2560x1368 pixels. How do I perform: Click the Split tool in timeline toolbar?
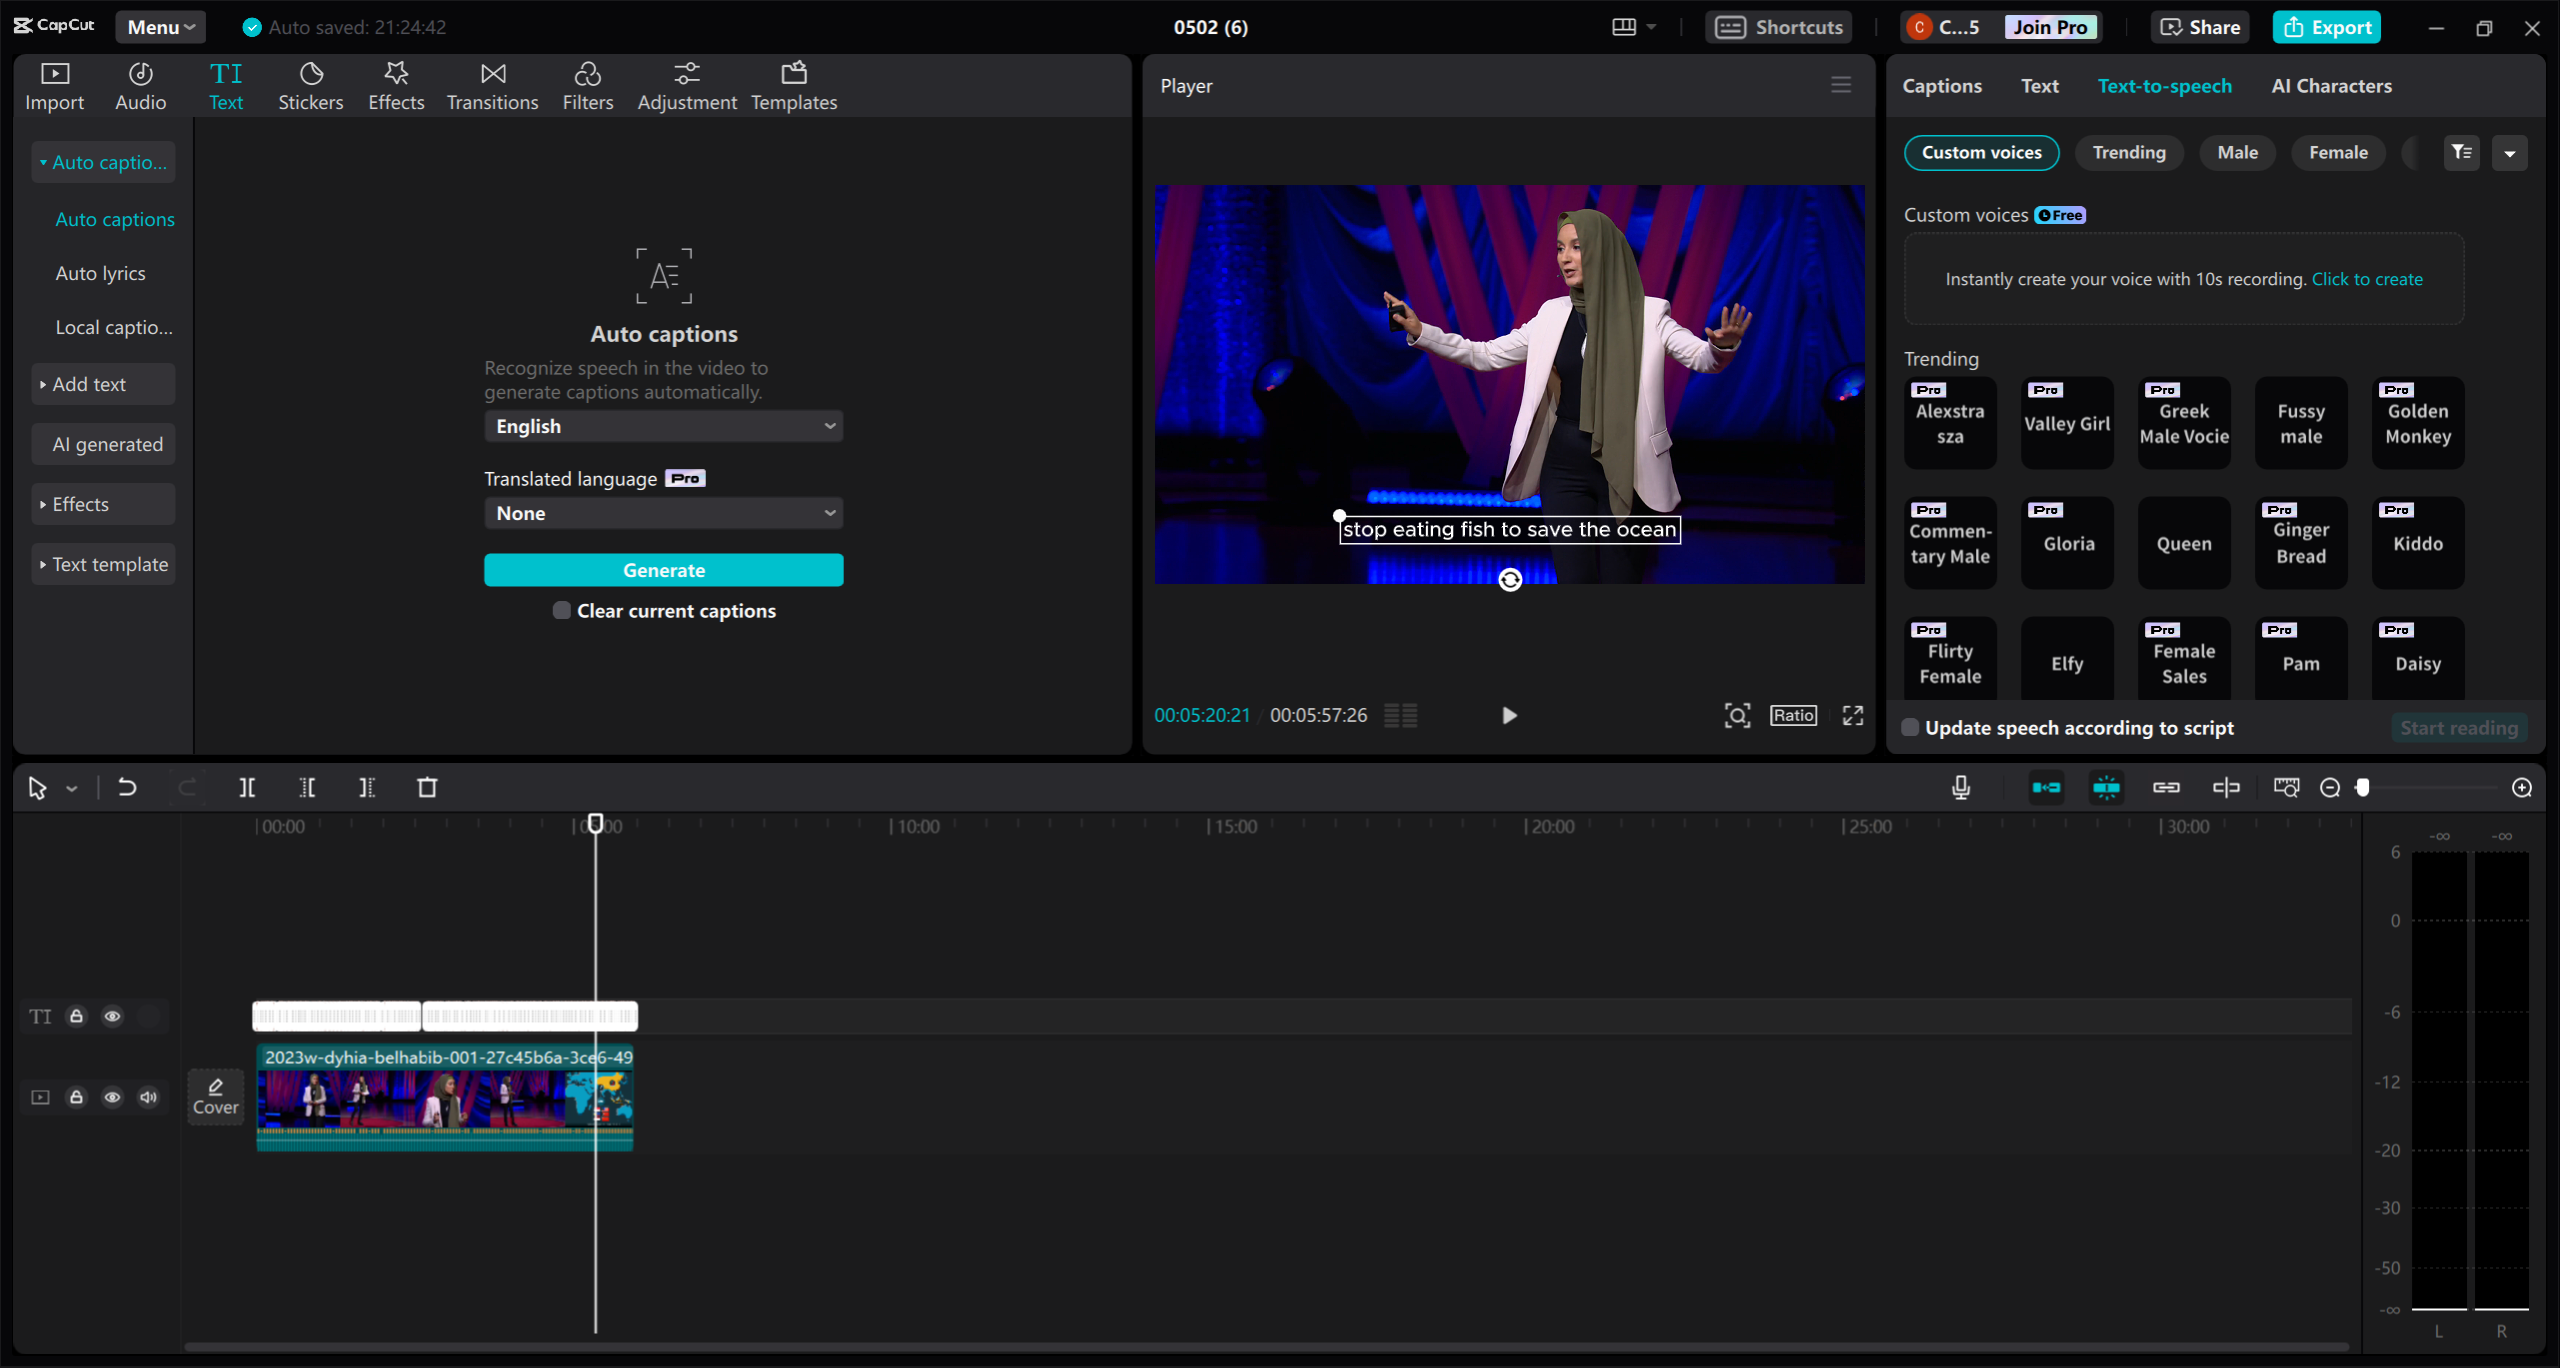click(x=247, y=788)
